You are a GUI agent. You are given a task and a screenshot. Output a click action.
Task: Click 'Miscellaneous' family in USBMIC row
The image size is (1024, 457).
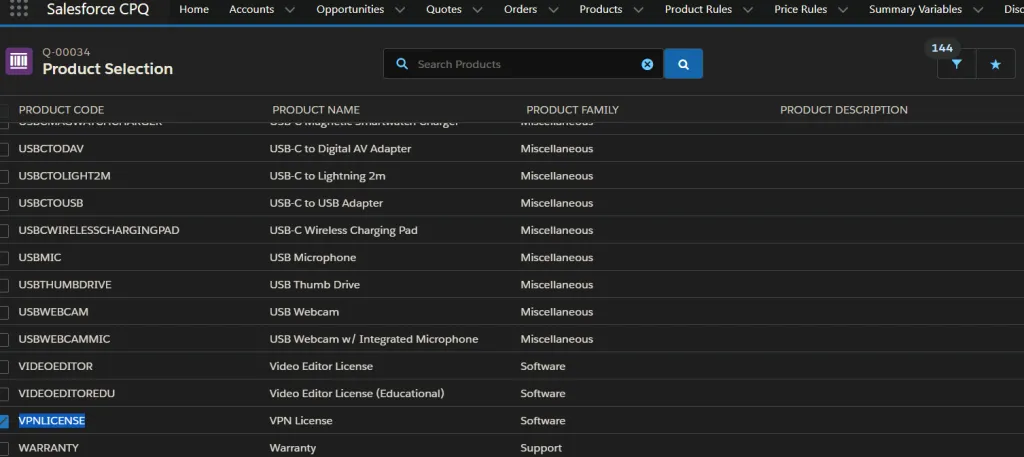[x=556, y=257]
